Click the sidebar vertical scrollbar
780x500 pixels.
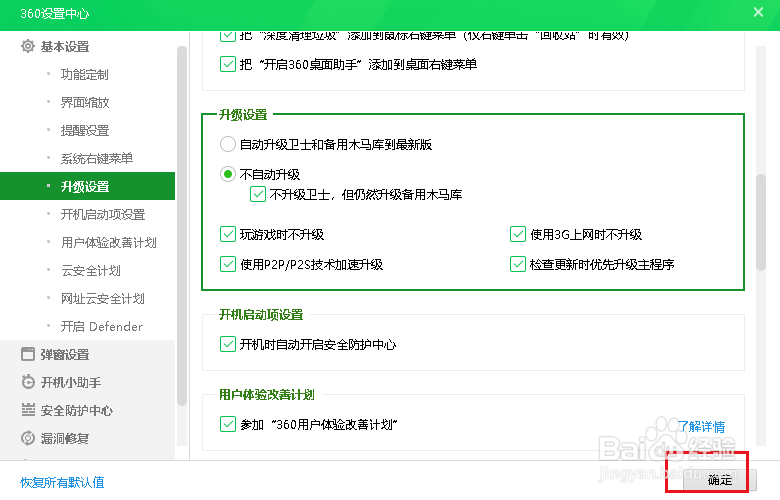182,226
